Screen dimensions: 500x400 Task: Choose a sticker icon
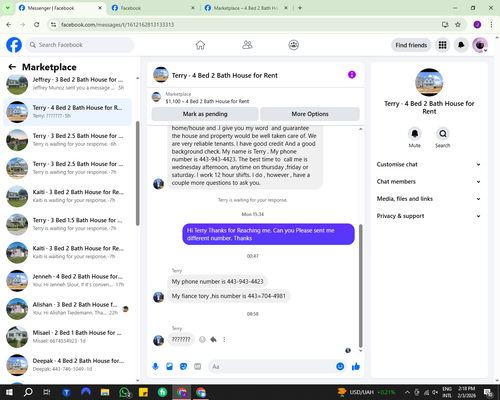point(183,367)
